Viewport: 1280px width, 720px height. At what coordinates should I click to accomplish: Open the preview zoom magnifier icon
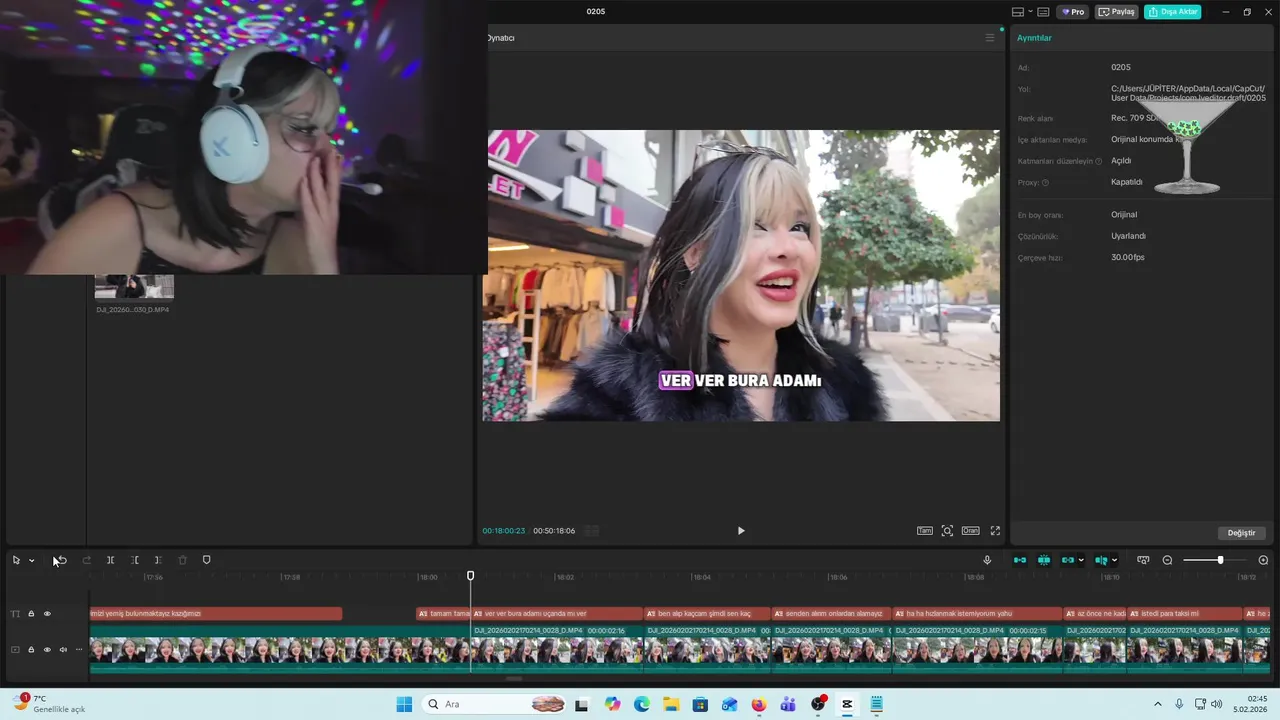coord(947,531)
